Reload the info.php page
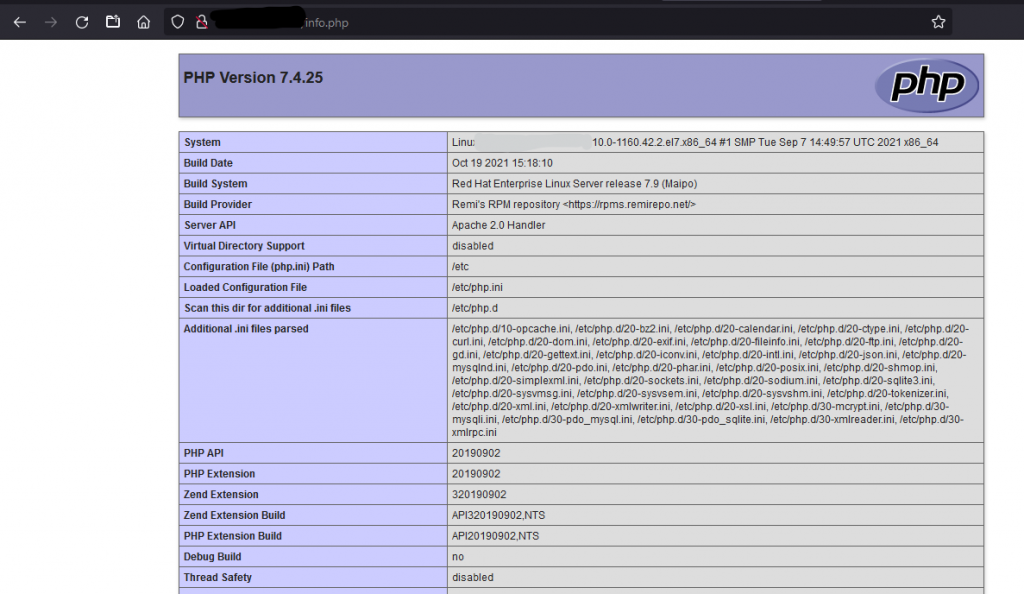Image resolution: width=1024 pixels, height=594 pixels. tap(82, 22)
